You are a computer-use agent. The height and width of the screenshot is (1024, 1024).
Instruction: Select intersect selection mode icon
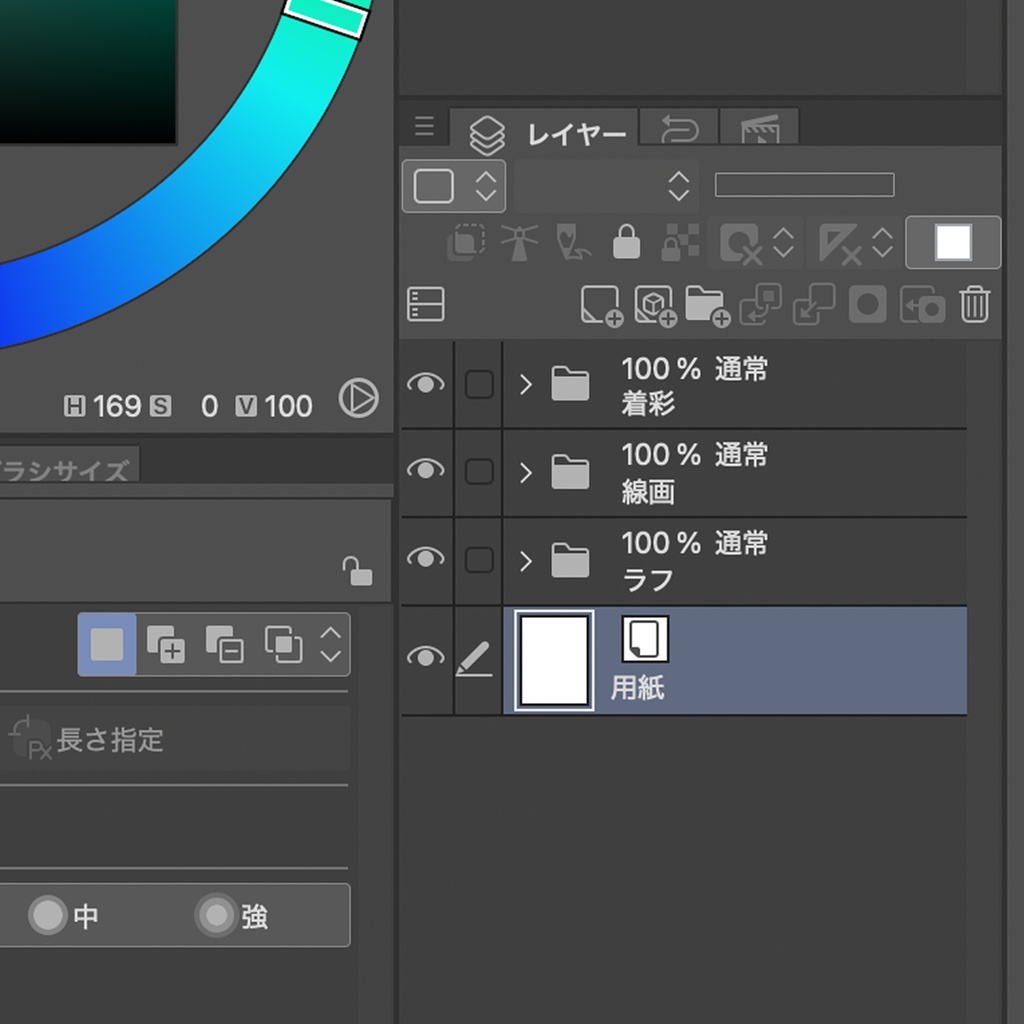coord(283,645)
